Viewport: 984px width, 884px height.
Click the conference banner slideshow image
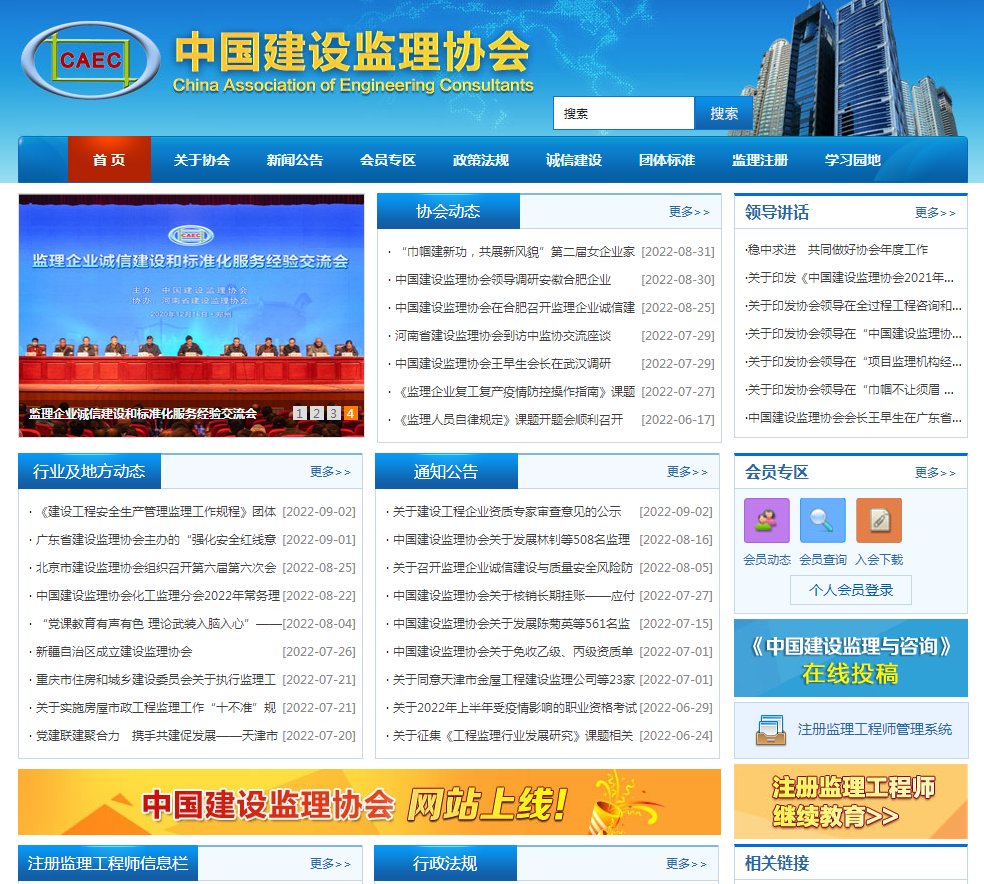[x=191, y=316]
